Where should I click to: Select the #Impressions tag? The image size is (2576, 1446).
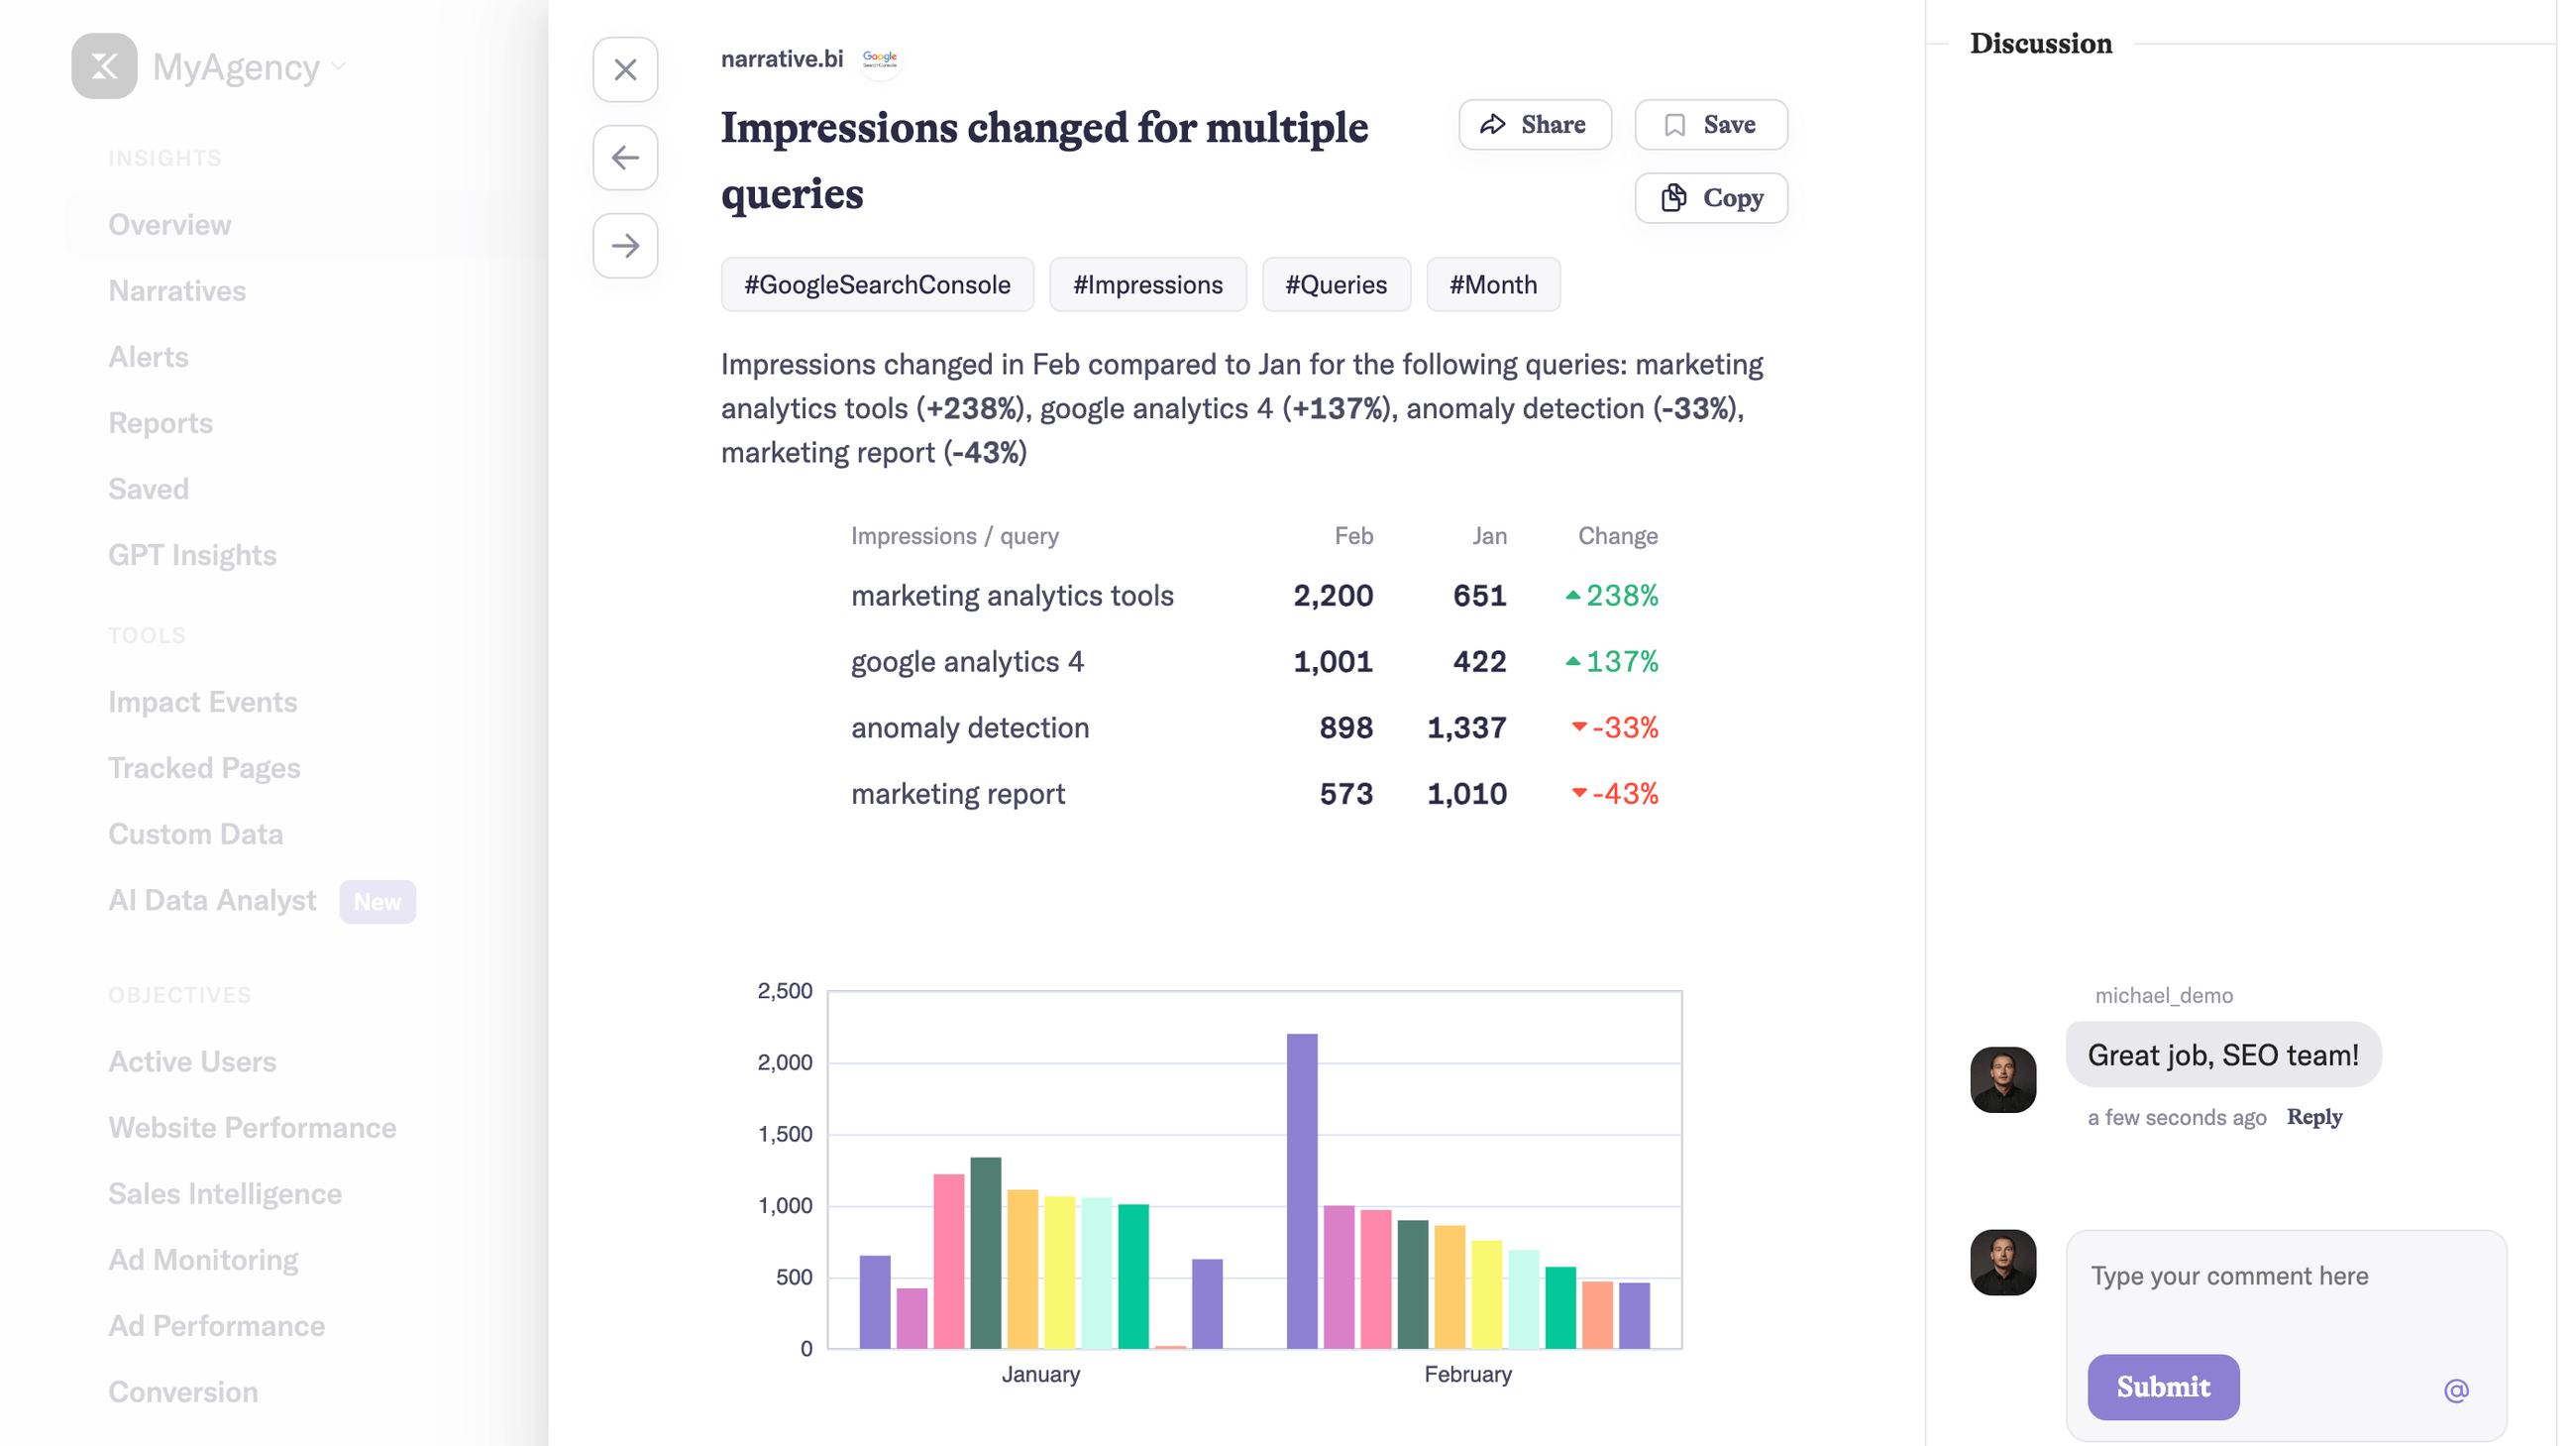point(1147,285)
